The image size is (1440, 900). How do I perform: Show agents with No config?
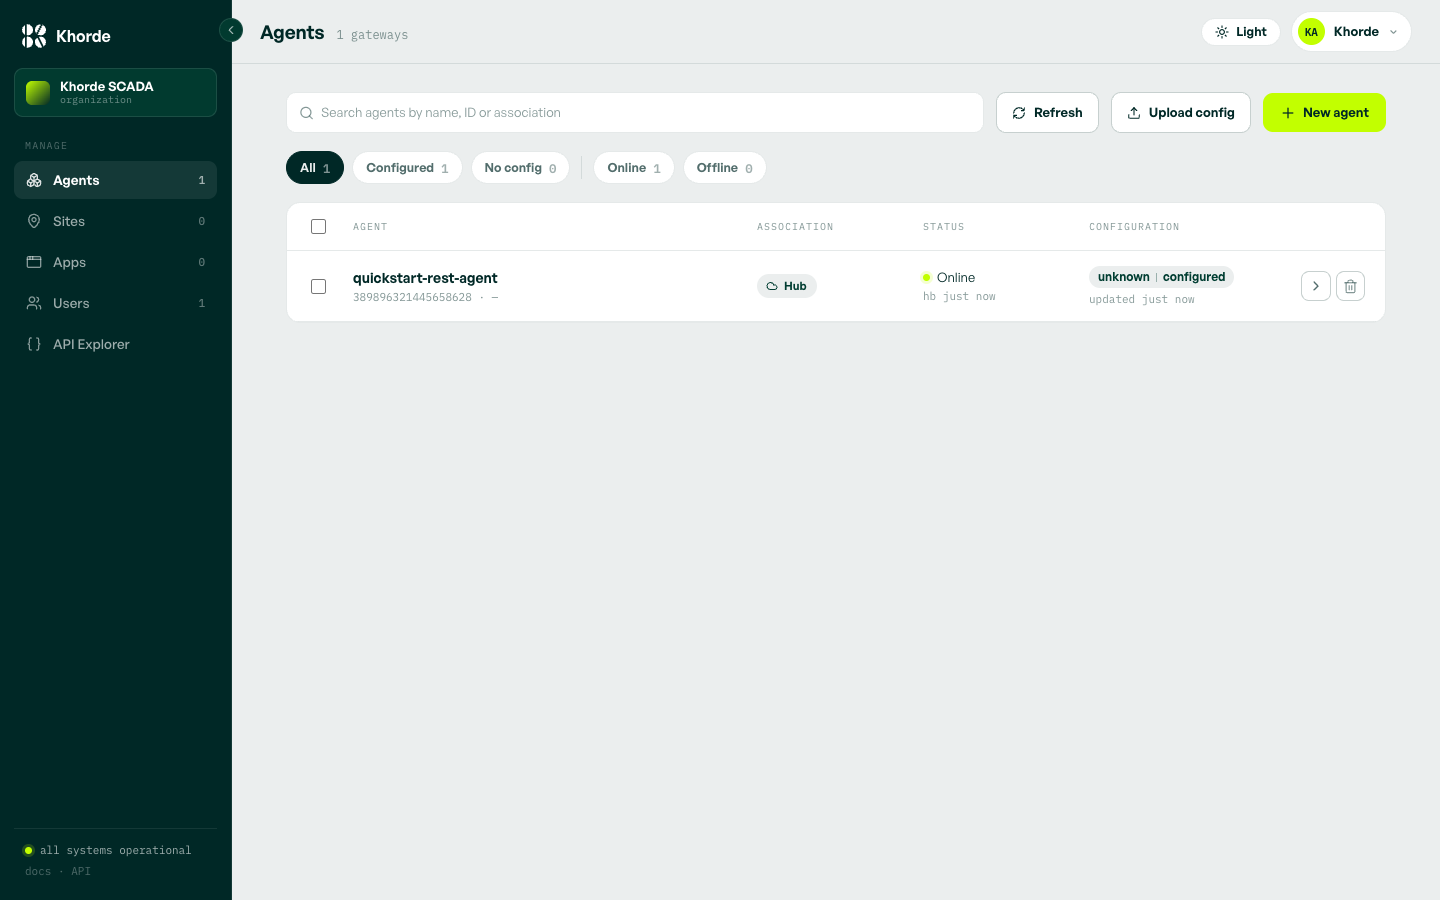pyautogui.click(x=520, y=168)
